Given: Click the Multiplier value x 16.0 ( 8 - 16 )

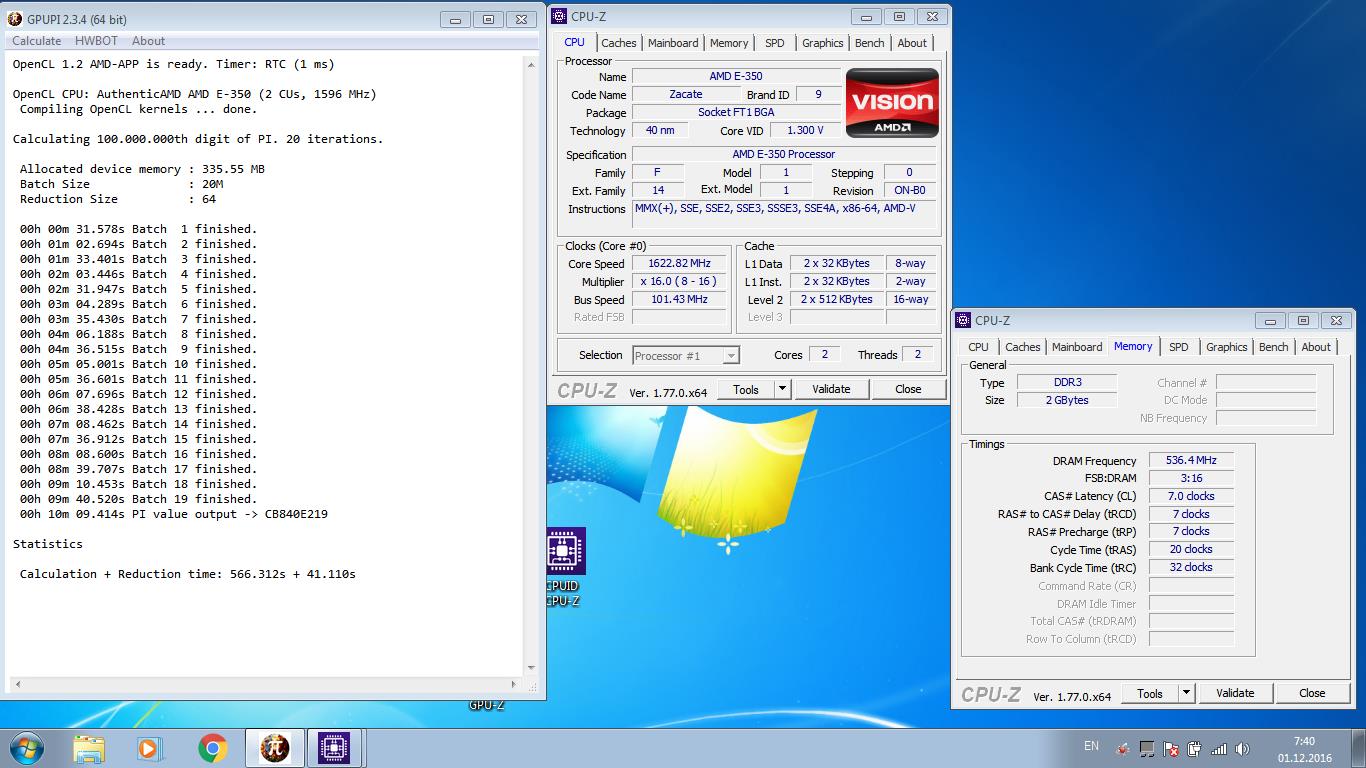Looking at the screenshot, I should pyautogui.click(x=679, y=282).
